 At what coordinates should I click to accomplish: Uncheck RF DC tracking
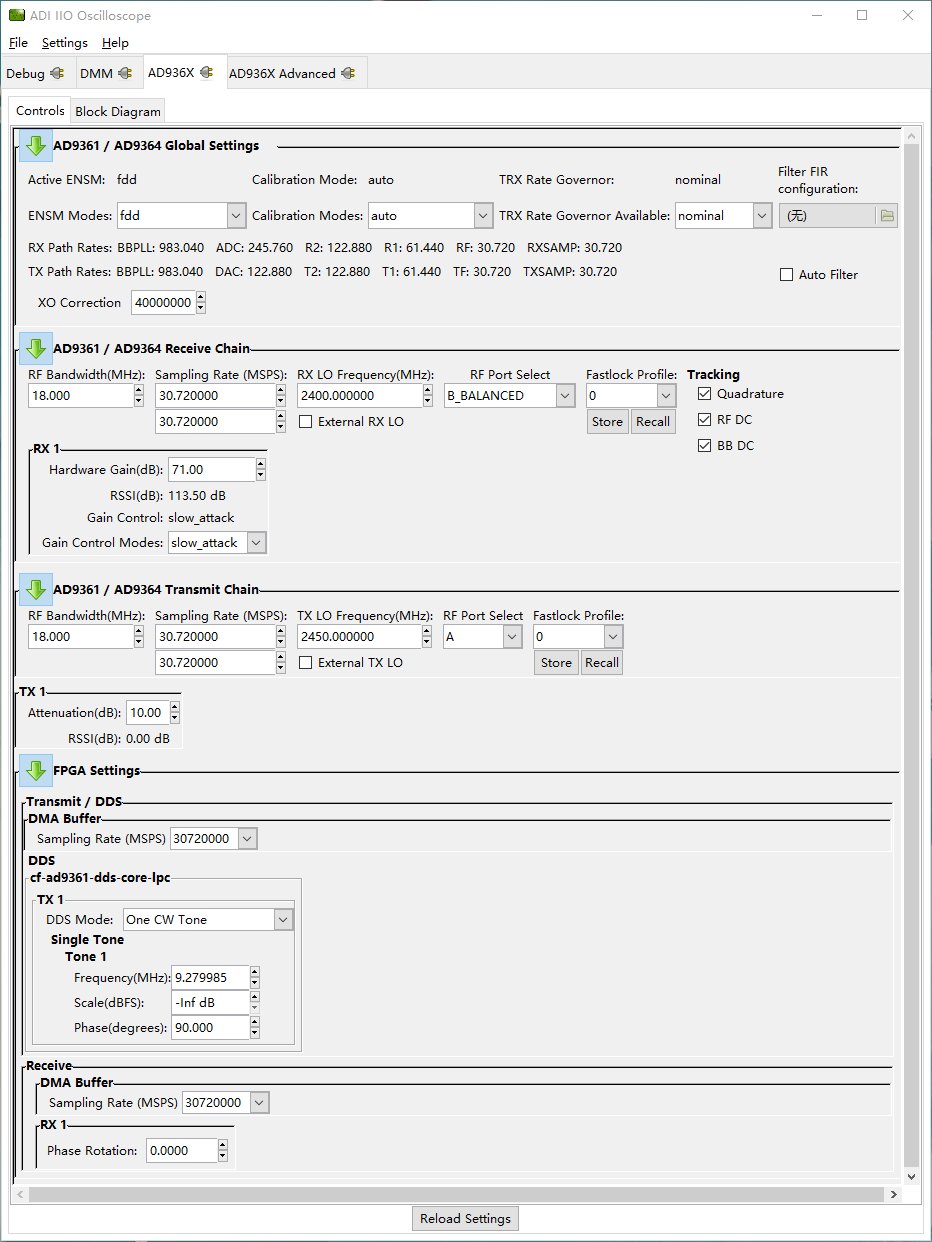705,420
